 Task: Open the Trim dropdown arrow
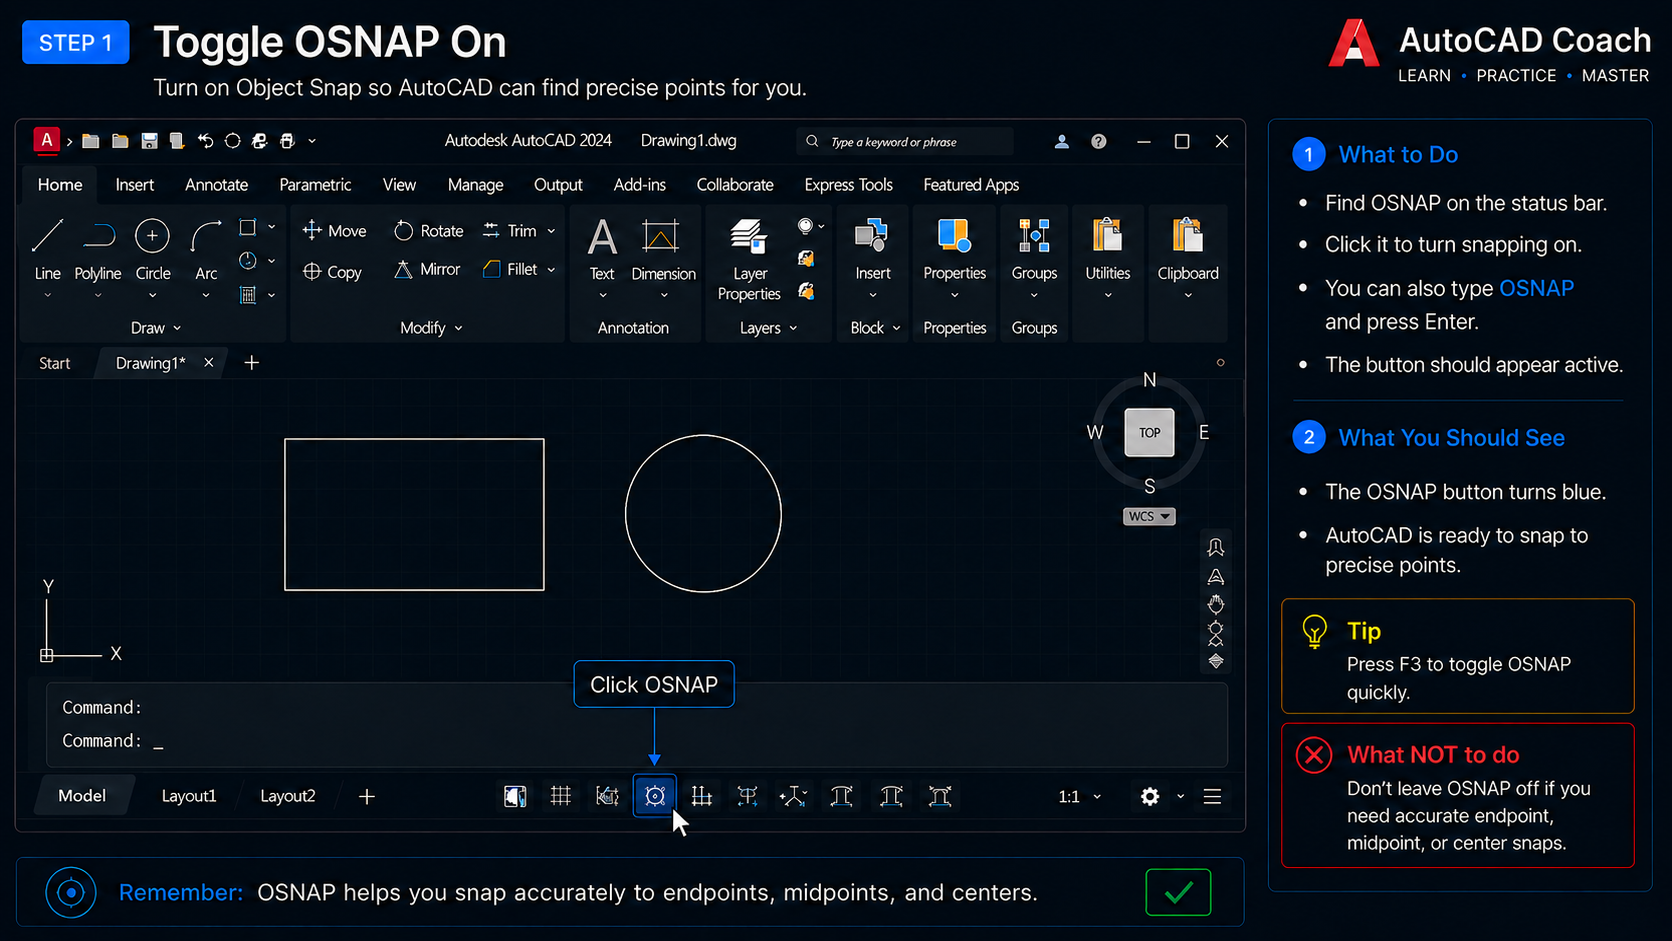coord(551,231)
